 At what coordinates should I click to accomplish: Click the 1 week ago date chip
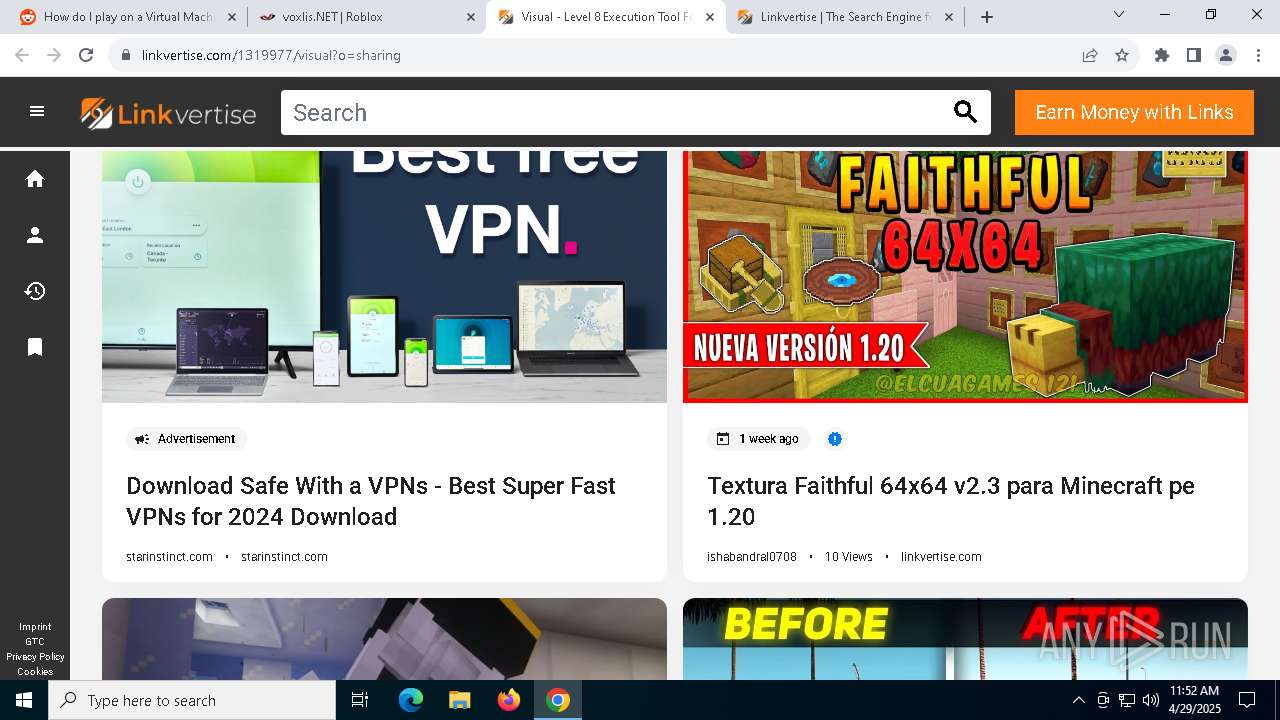click(x=759, y=439)
